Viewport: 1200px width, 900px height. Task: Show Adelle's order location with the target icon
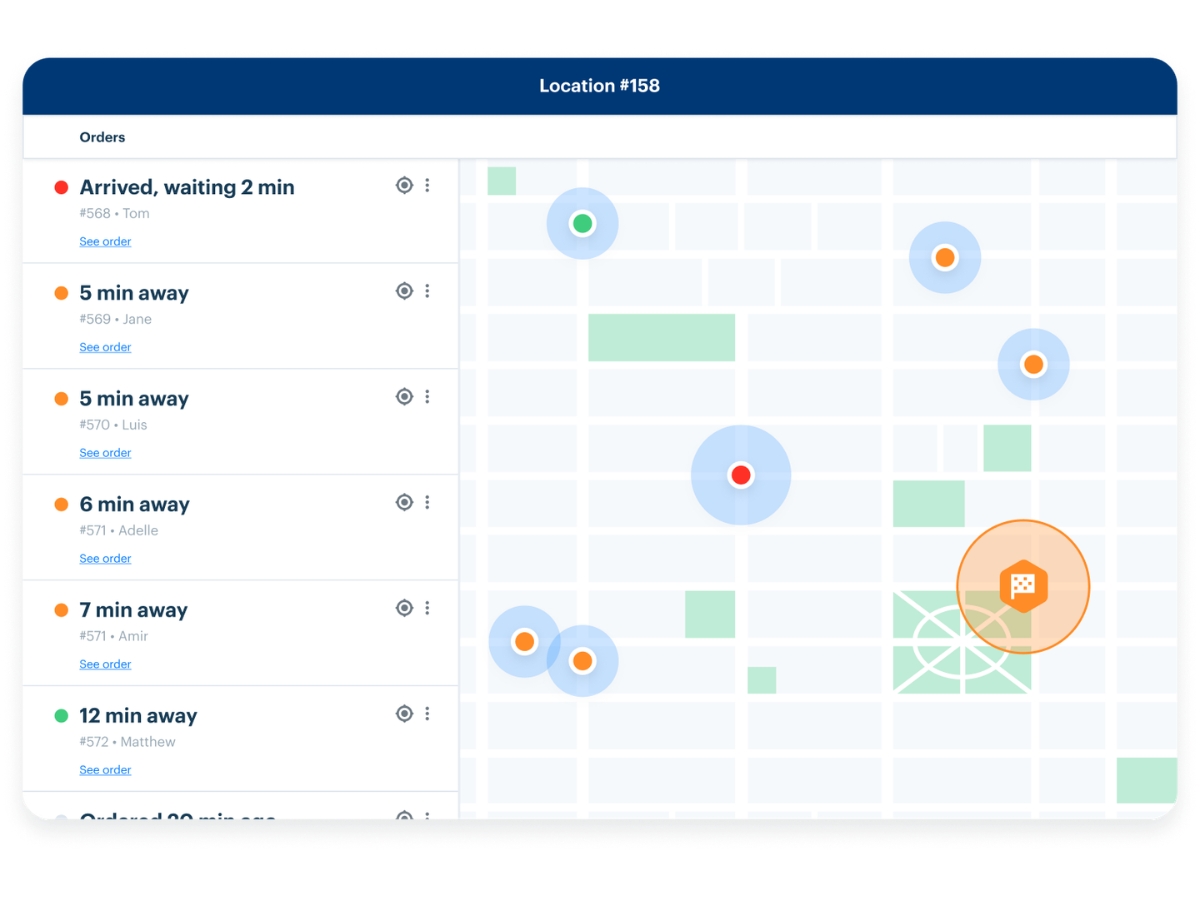coord(404,502)
